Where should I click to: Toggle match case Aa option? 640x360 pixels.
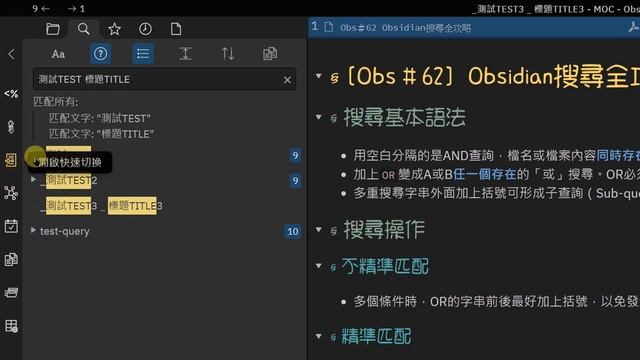[58, 54]
